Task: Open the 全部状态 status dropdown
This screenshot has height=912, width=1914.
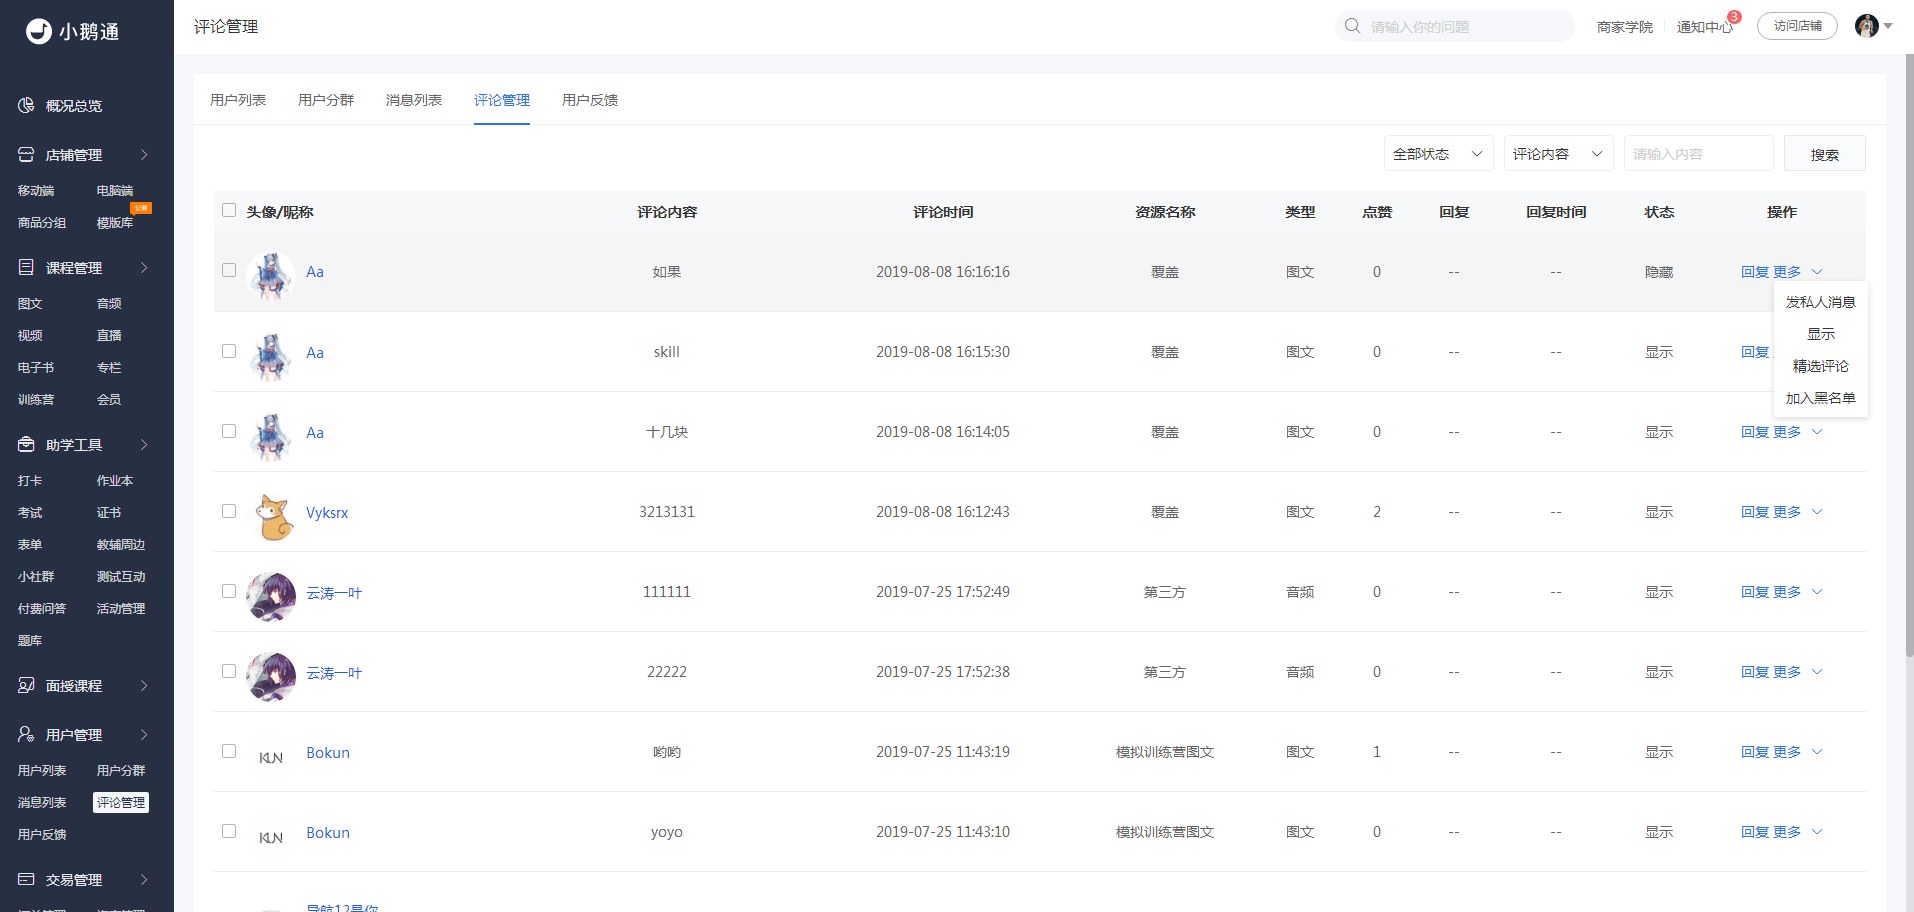Action: click(x=1438, y=153)
